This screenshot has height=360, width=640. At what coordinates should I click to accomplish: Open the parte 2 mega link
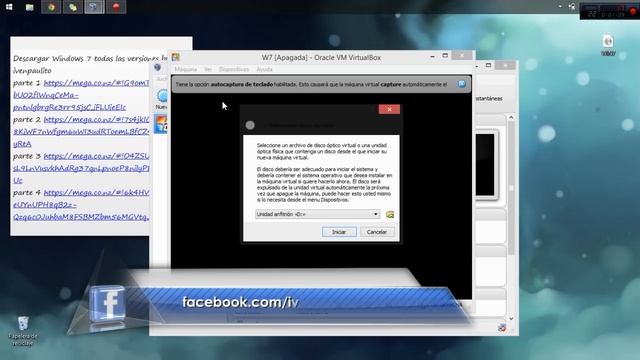click(x=81, y=131)
